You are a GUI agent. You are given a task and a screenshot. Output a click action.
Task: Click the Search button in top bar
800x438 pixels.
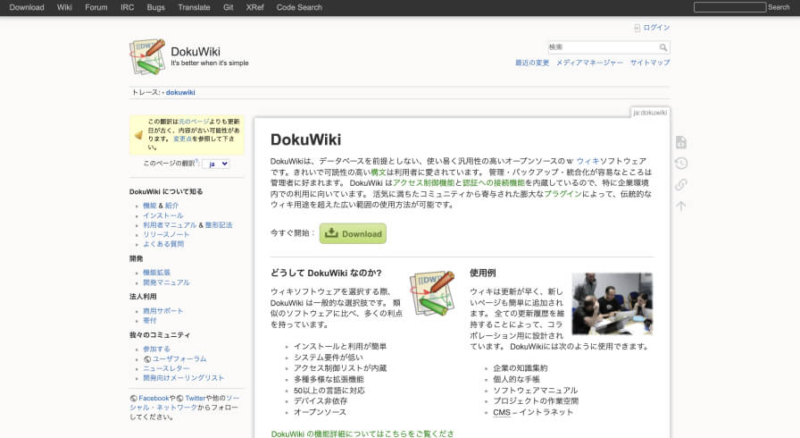click(x=778, y=7)
